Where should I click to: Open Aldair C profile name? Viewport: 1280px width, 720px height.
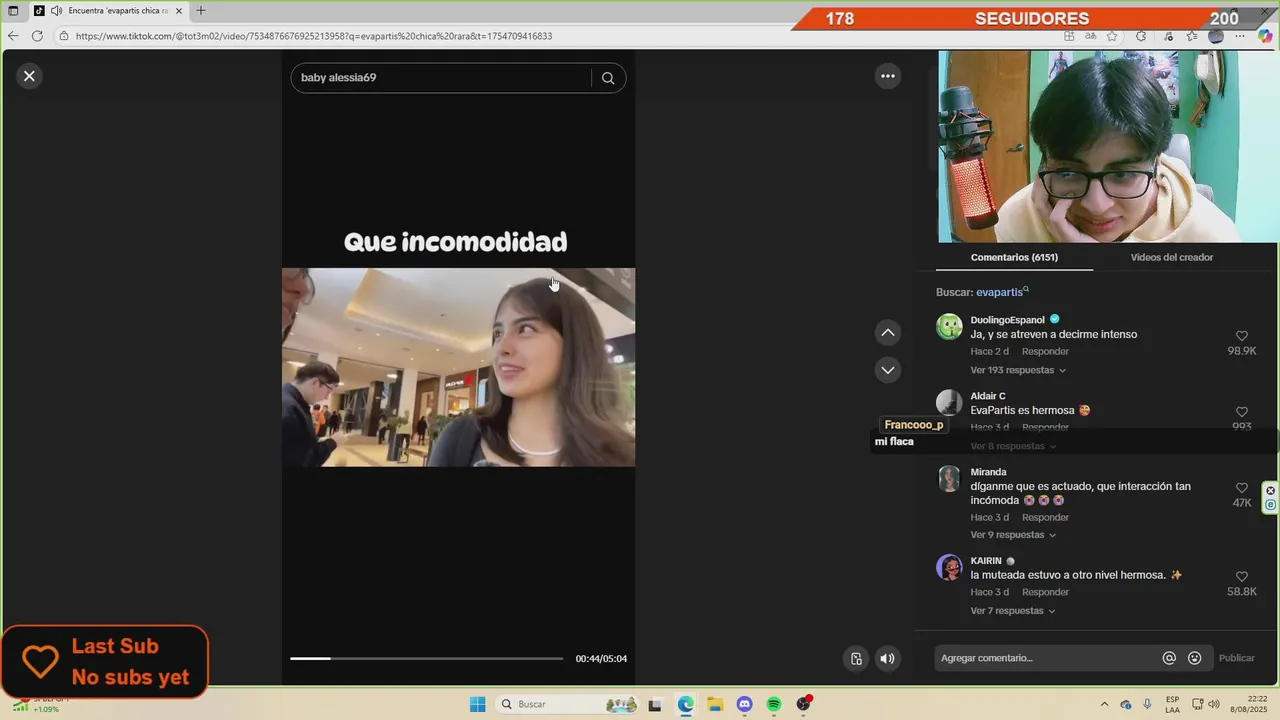(x=988, y=396)
